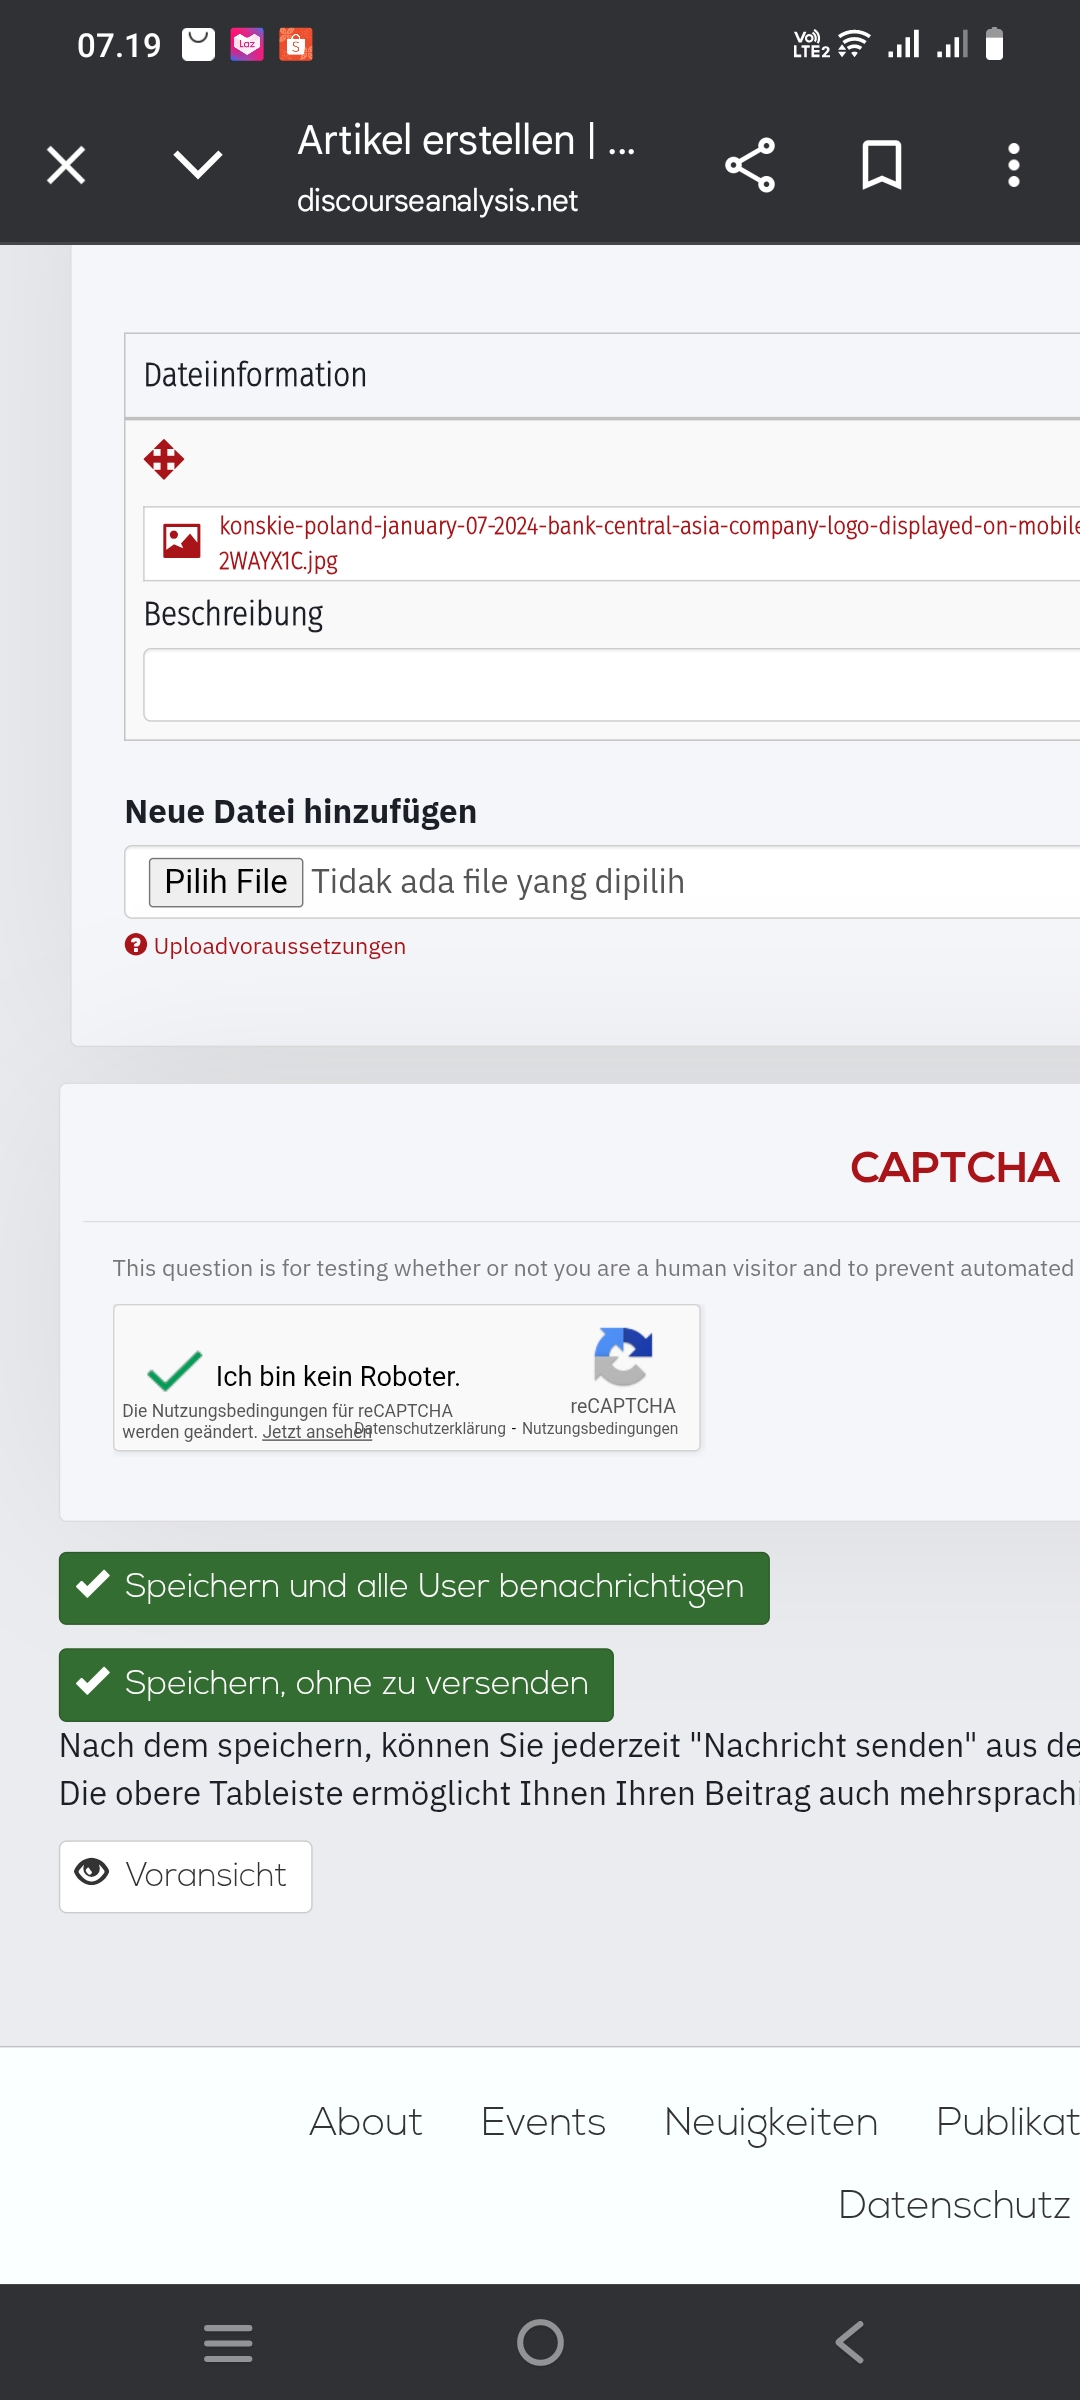
Task: Open Uploadvoraussetzungen help link
Action: 279,946
